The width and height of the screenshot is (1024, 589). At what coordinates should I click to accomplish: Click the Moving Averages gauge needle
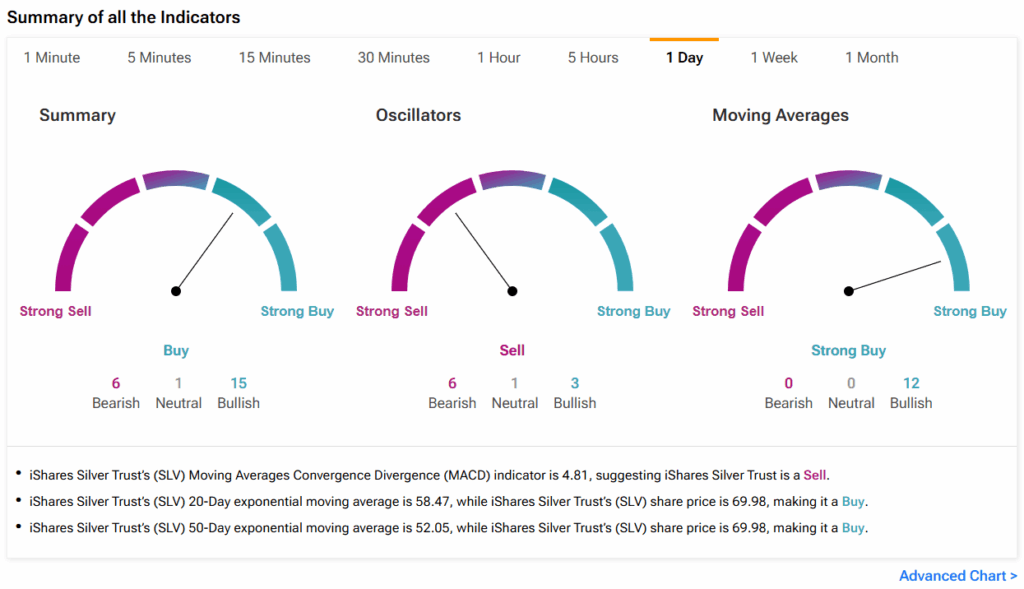click(x=895, y=276)
